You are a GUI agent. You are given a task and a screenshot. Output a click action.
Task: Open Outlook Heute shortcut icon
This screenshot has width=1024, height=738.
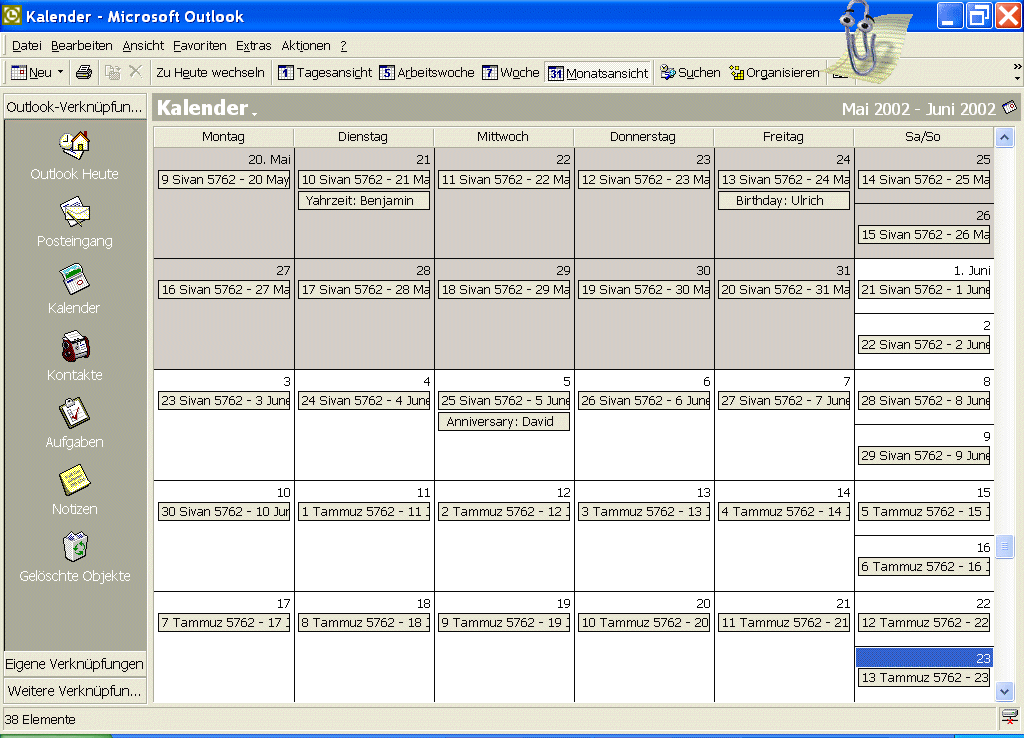(x=74, y=145)
